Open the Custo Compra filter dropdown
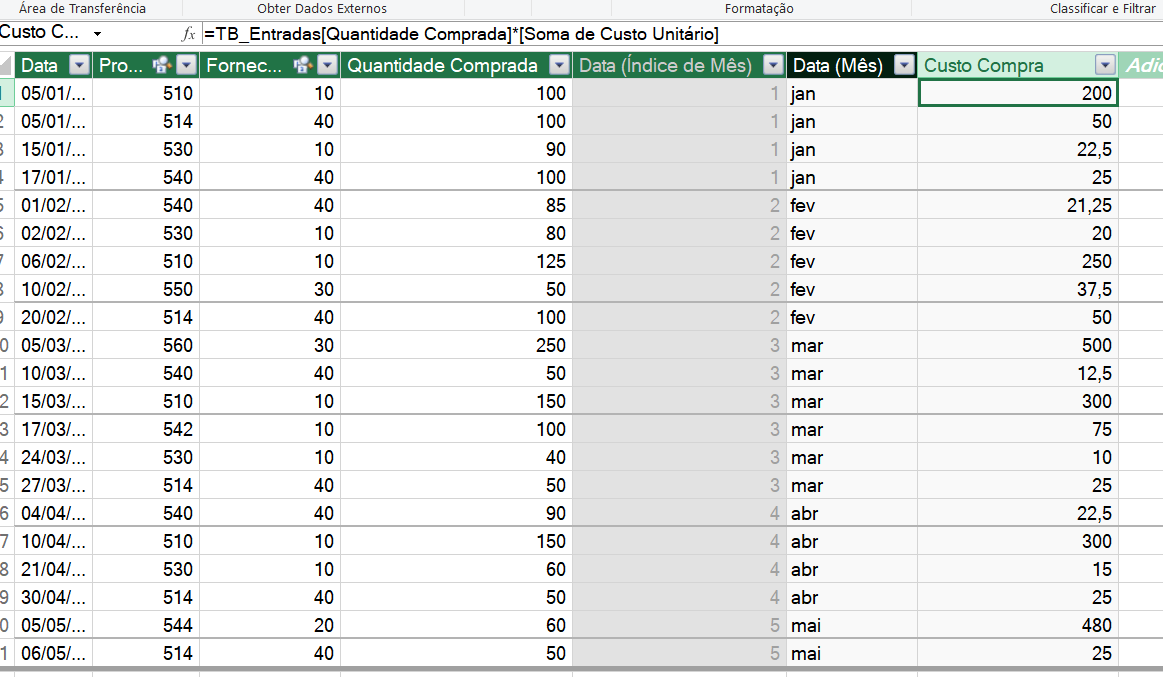The width and height of the screenshot is (1163, 677). (x=1105, y=65)
